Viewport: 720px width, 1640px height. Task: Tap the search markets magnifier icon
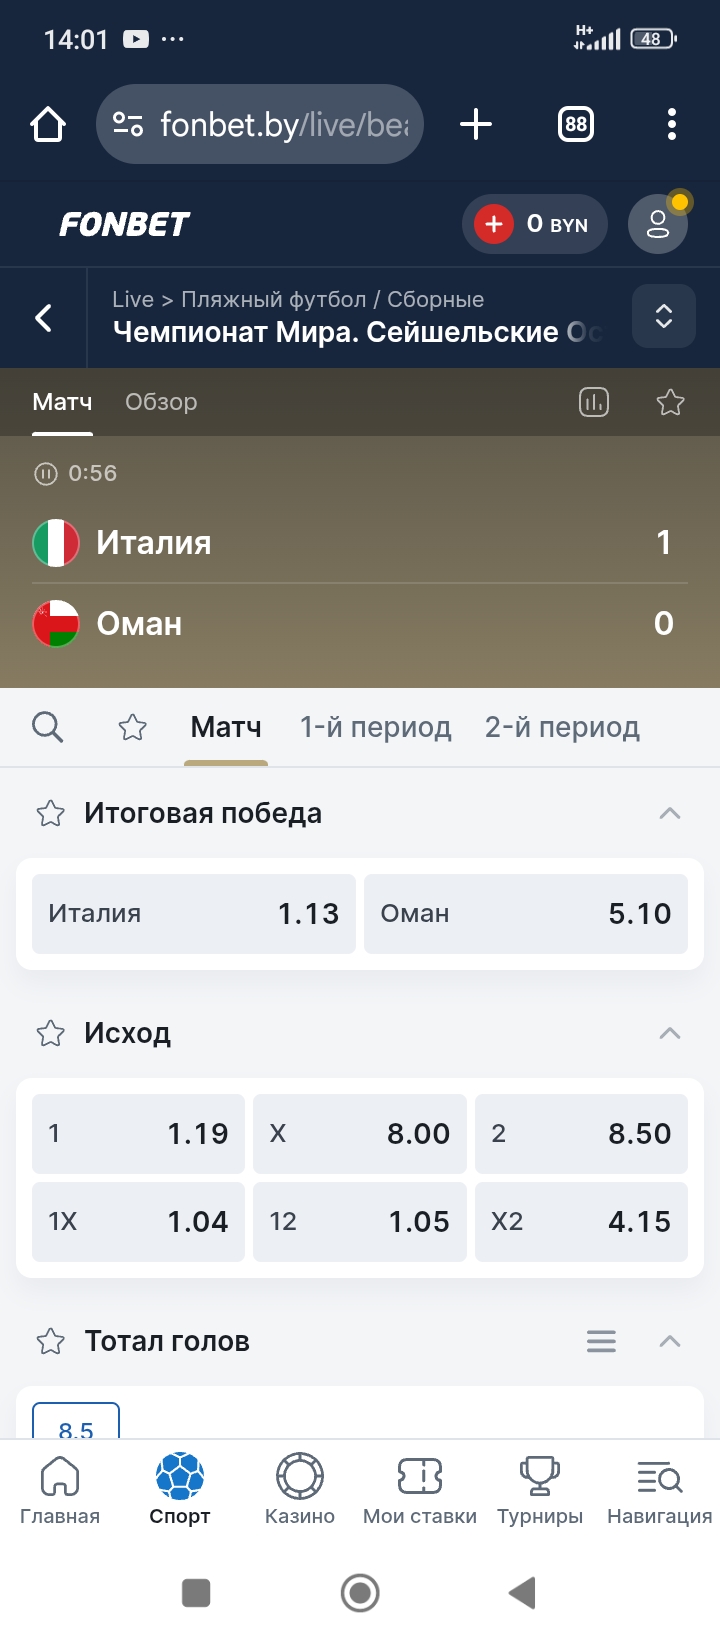[x=47, y=727]
